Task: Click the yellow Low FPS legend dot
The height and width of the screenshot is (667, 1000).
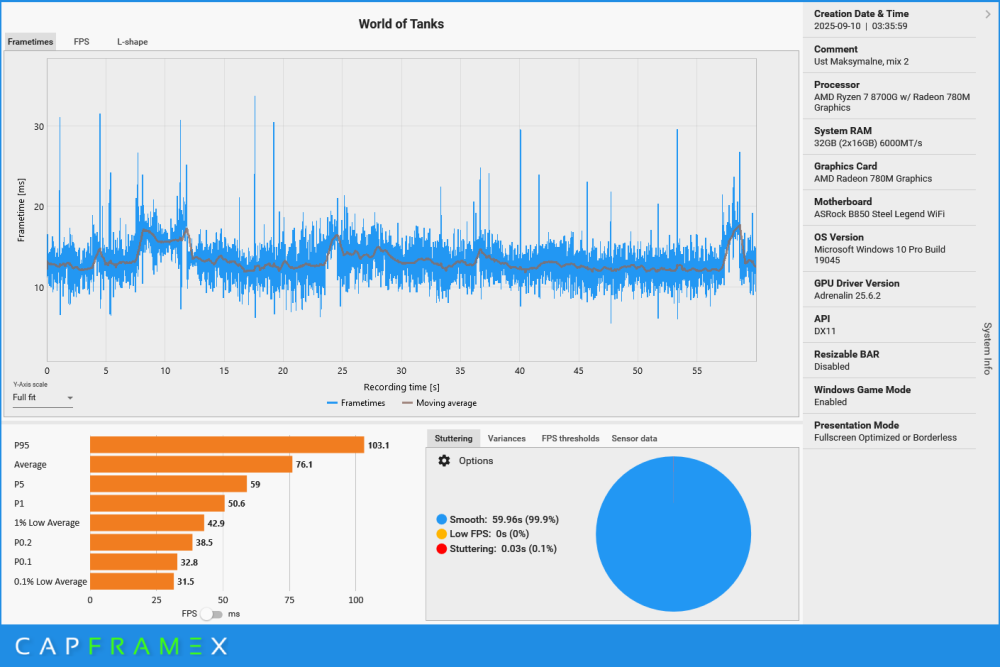Action: point(442,534)
